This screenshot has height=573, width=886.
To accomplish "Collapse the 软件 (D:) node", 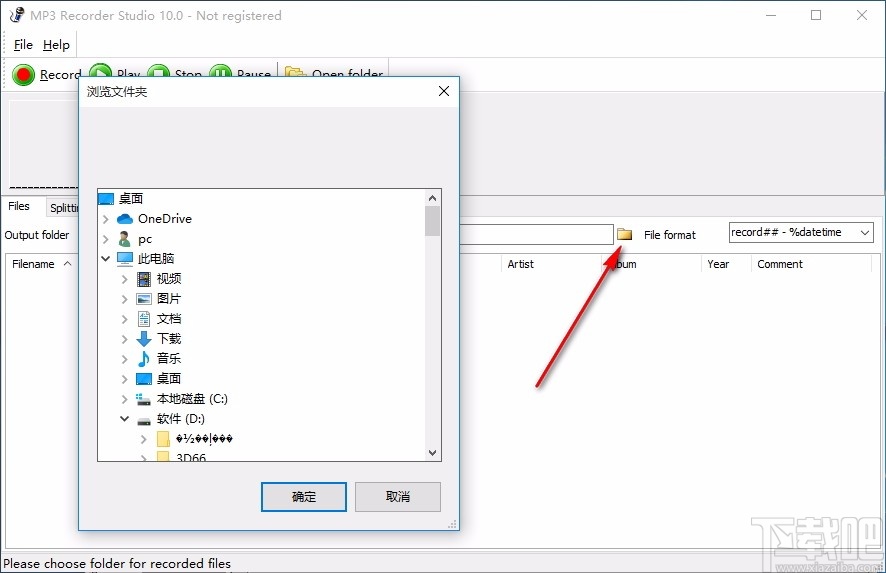I will (x=125, y=419).
